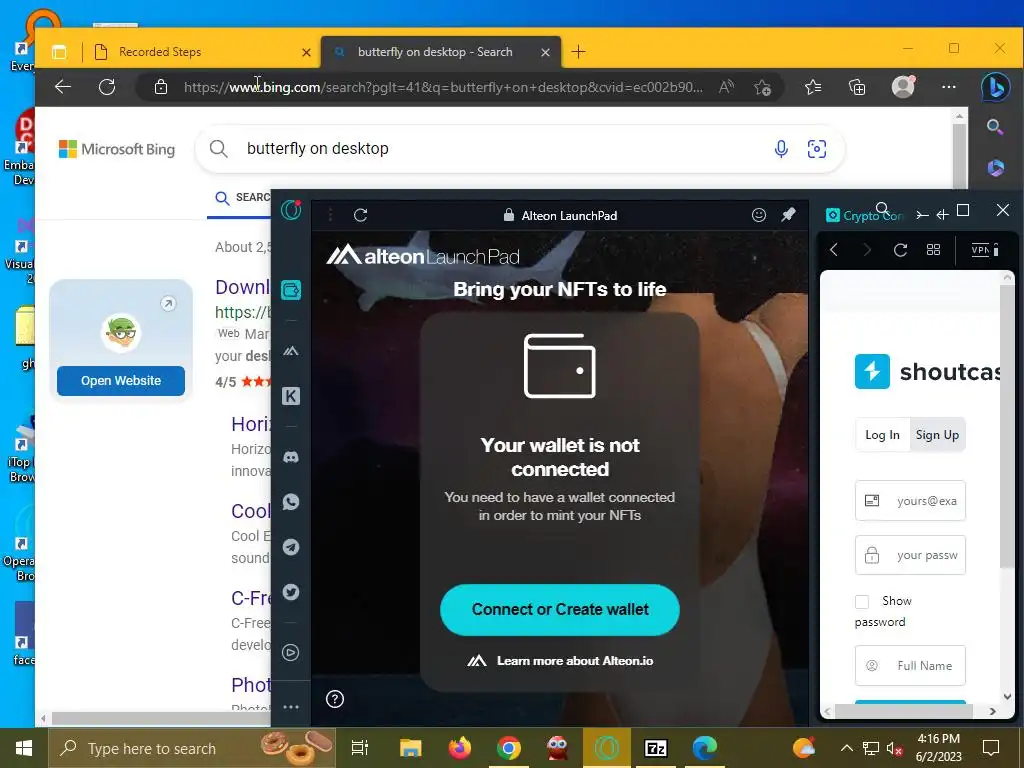Reload the shoutcast page in Opera
Screen dimensions: 1024x768
tap(900, 249)
